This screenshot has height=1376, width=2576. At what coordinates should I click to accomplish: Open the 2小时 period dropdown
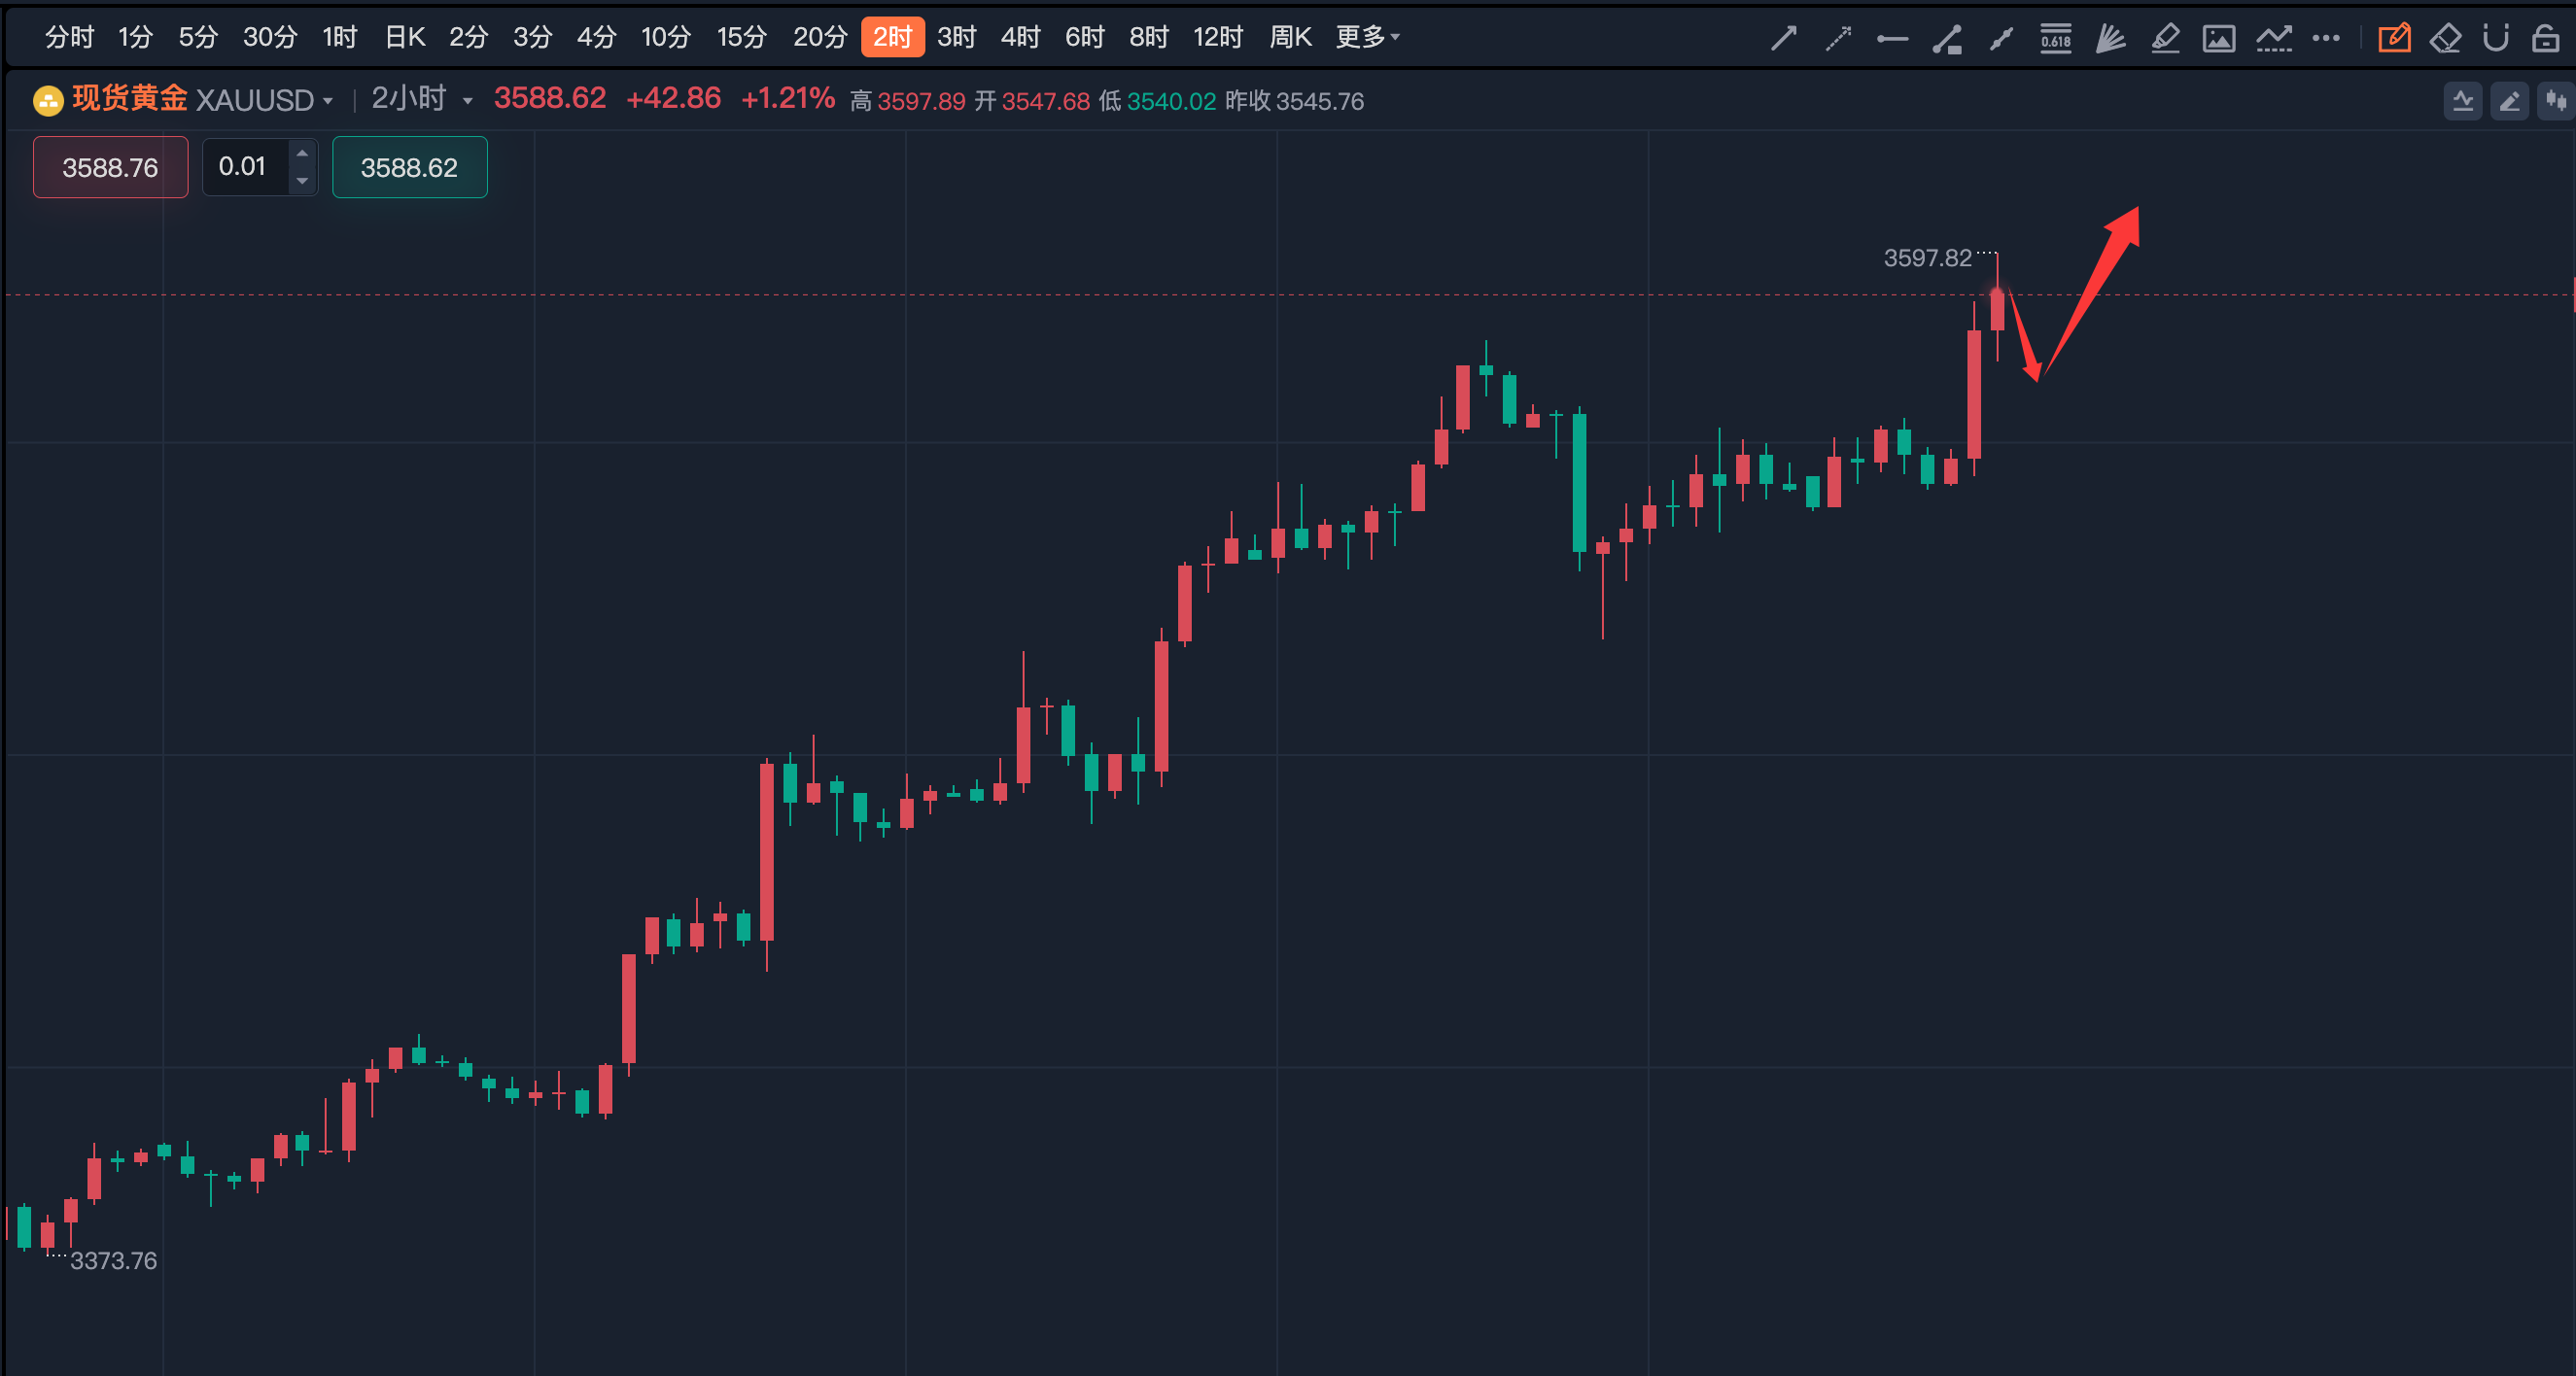pyautogui.click(x=422, y=99)
